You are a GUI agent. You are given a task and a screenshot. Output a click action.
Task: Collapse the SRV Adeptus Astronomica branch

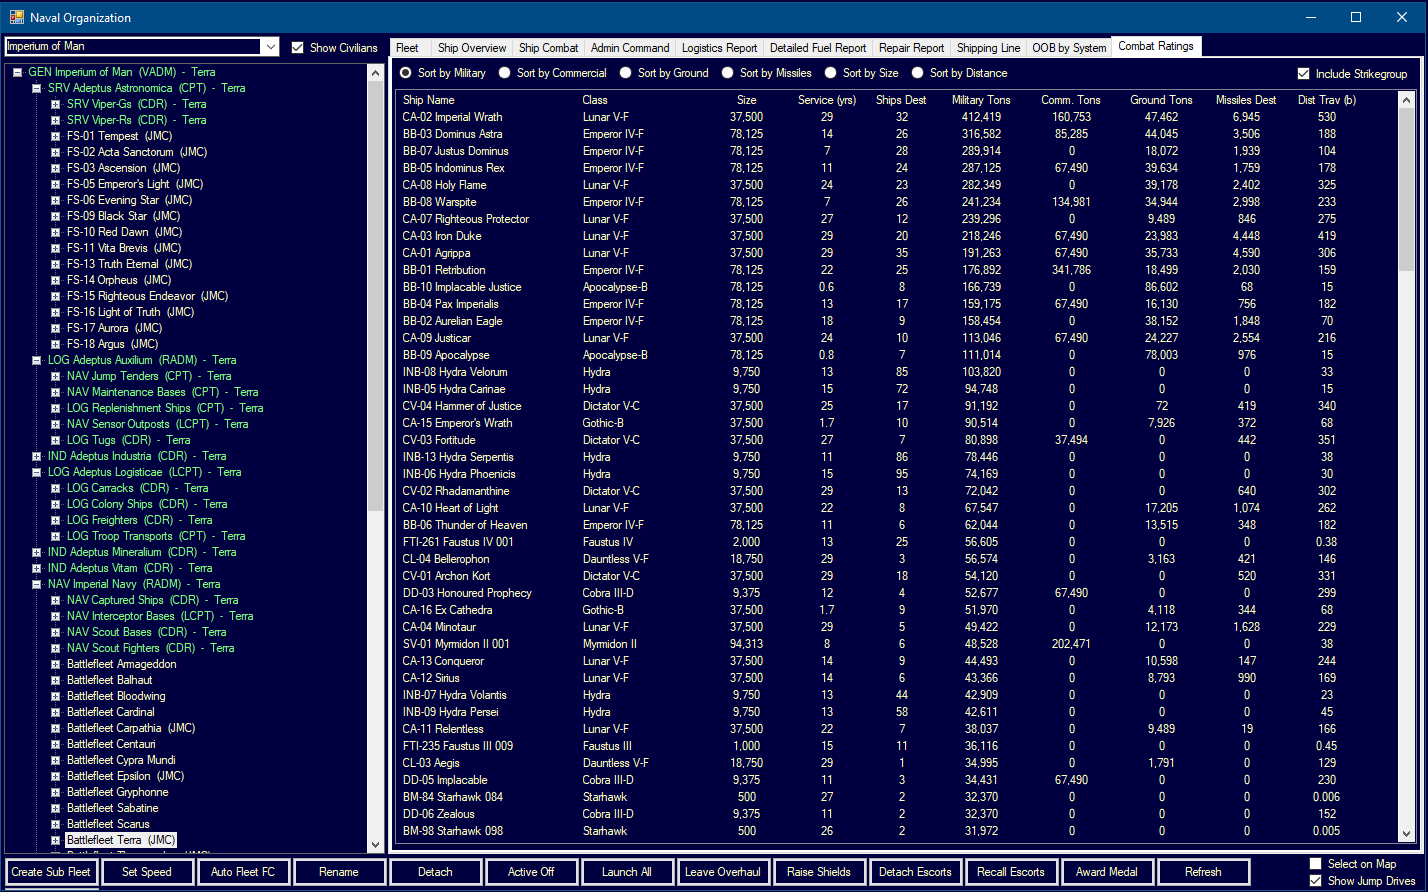[36, 88]
